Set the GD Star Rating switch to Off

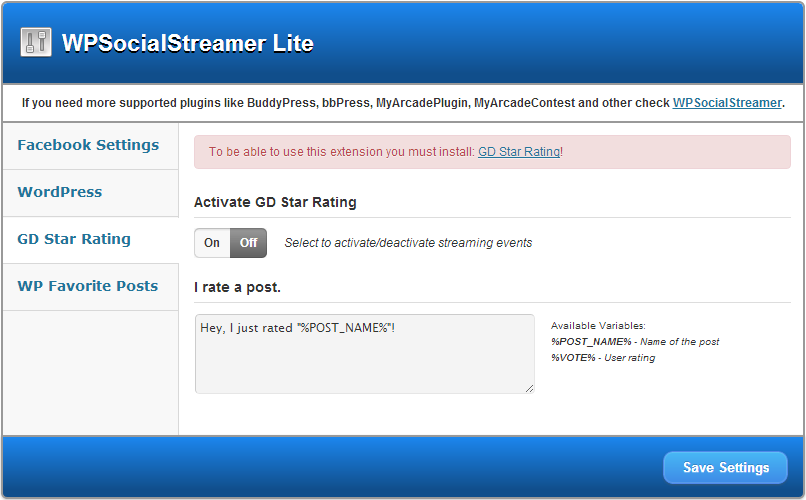coord(248,243)
